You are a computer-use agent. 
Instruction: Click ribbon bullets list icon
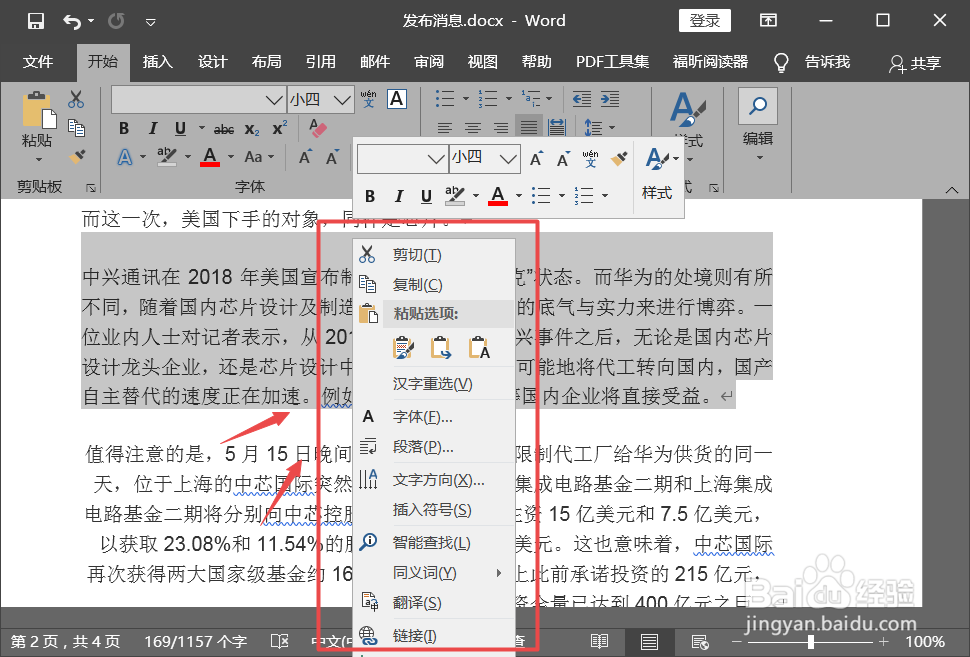(x=445, y=98)
